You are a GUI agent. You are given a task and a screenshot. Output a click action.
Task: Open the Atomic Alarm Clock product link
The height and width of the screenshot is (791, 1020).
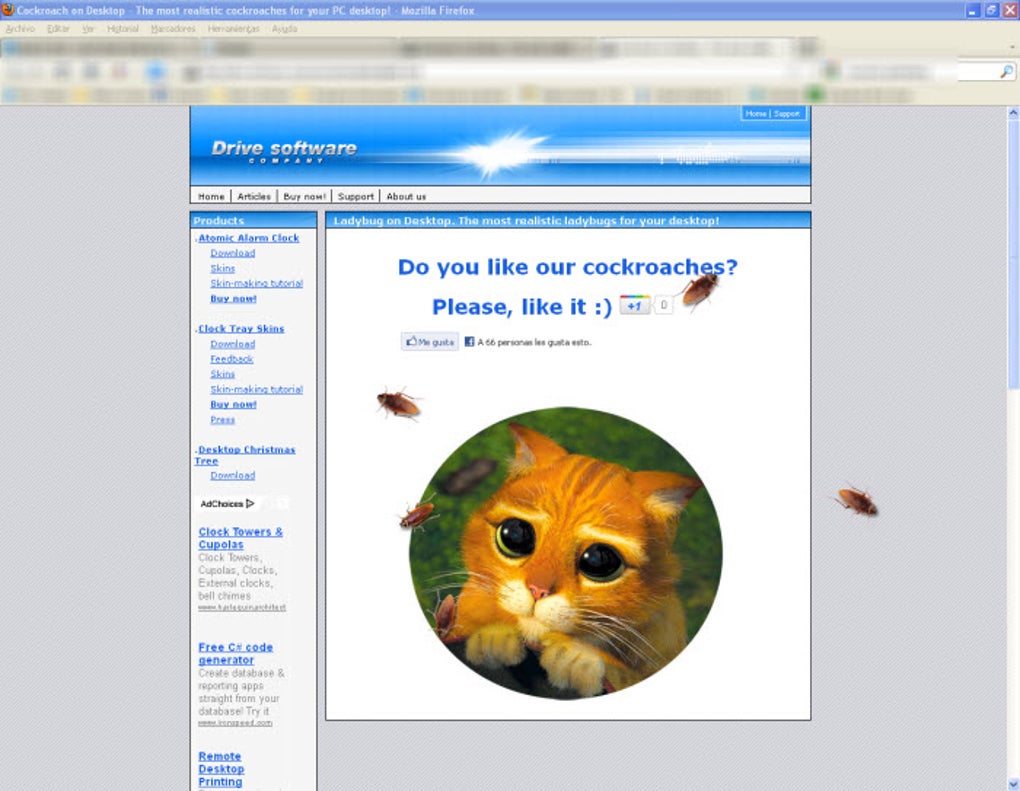pos(248,238)
